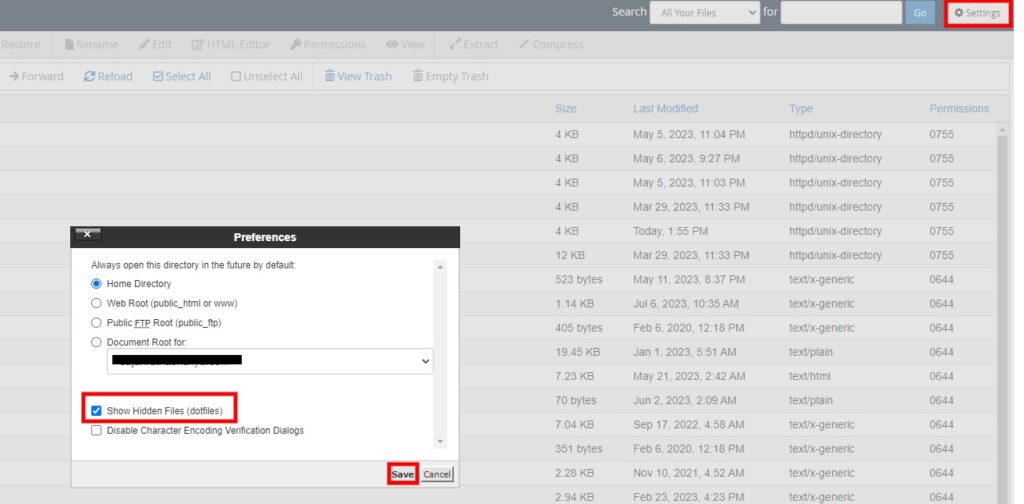Image resolution: width=1024 pixels, height=504 pixels.
Task: Click the 'Jan 1, 2023, 5:51 AM' cell
Action: point(684,352)
